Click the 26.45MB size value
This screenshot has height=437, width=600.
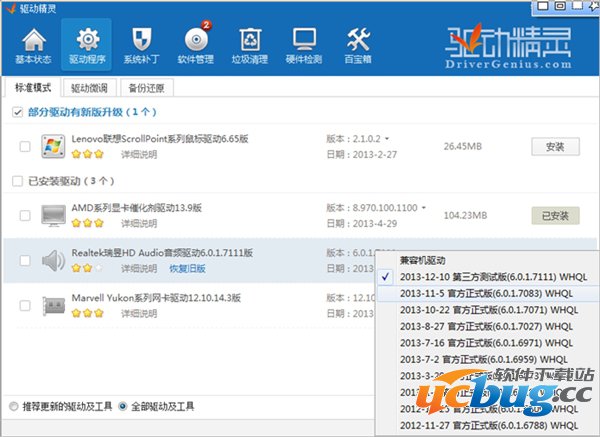tap(463, 146)
